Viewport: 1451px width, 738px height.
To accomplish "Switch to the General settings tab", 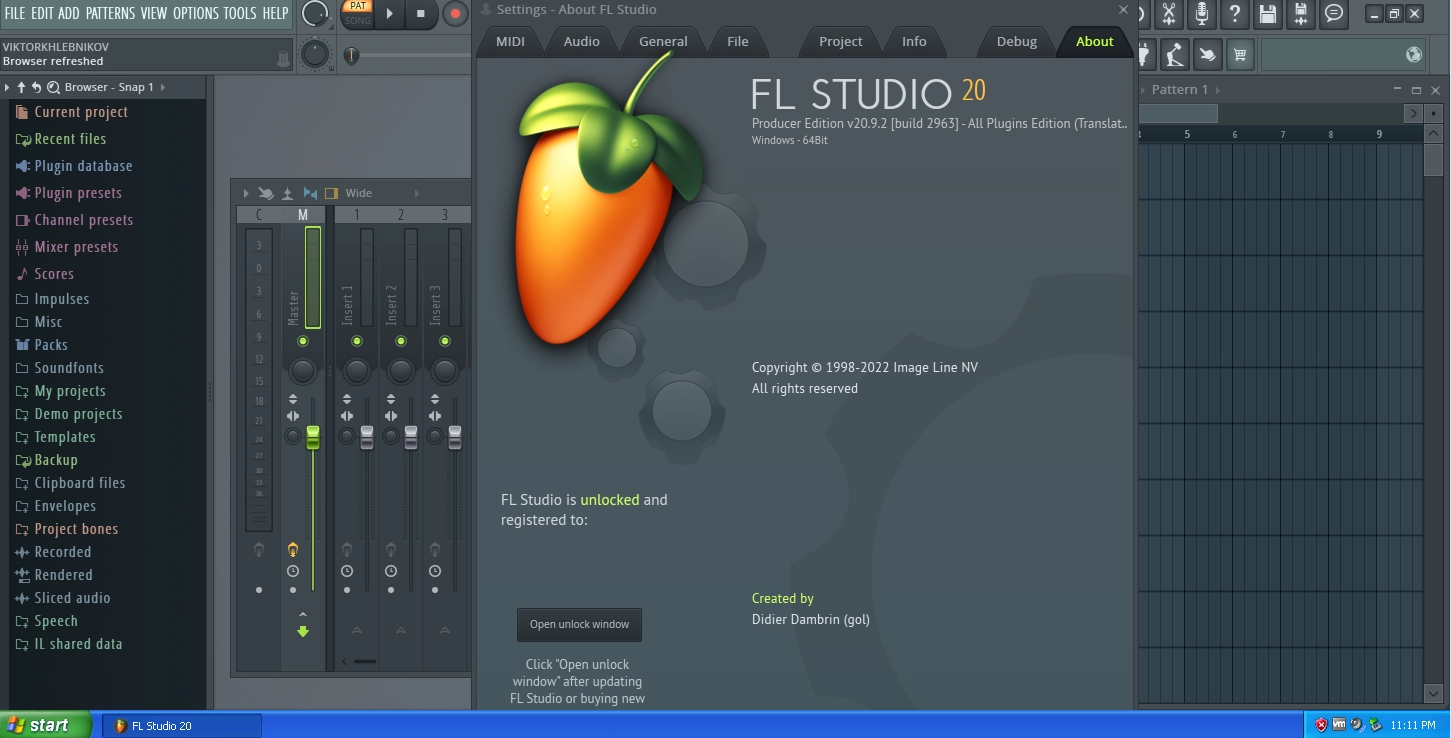I will 663,41.
